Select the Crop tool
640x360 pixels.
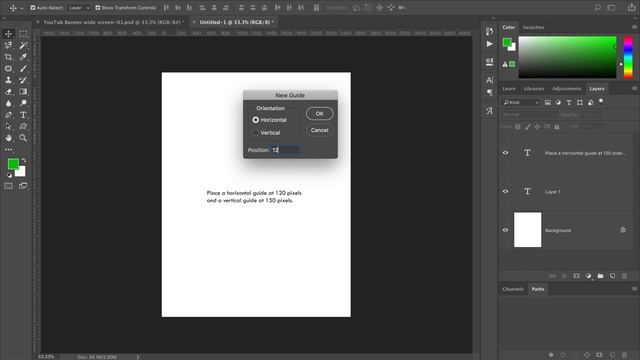coord(8,57)
